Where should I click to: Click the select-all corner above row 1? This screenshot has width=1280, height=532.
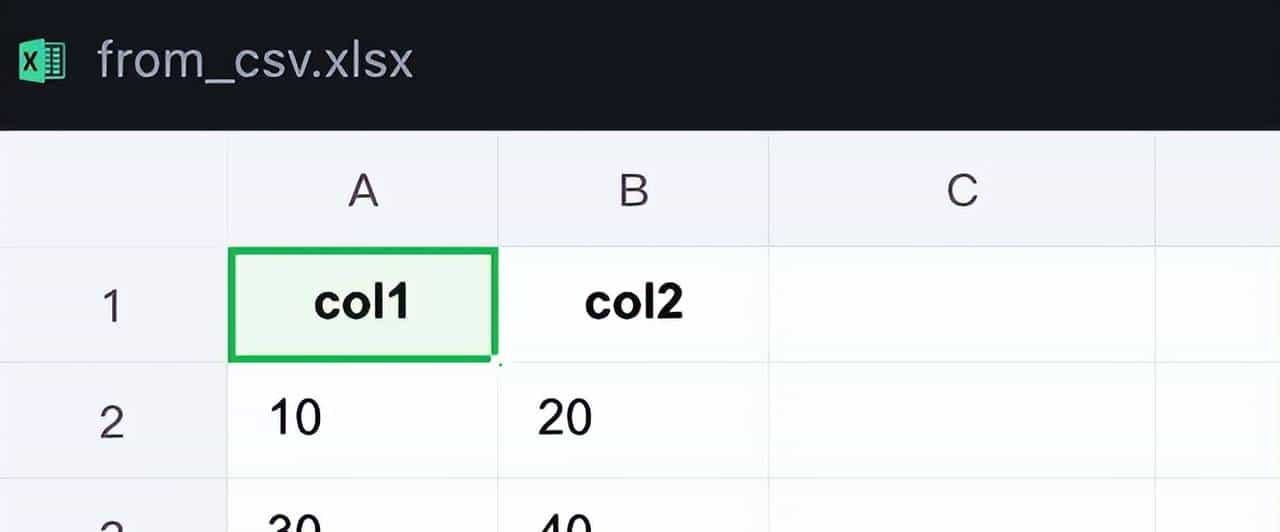click(113, 189)
